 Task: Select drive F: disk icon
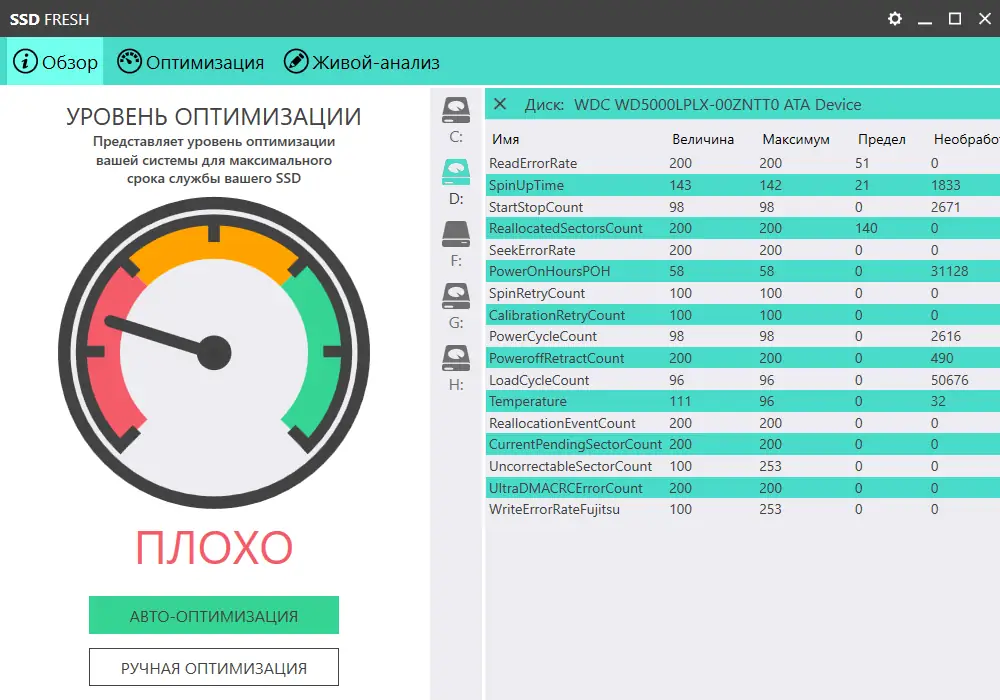(x=456, y=234)
